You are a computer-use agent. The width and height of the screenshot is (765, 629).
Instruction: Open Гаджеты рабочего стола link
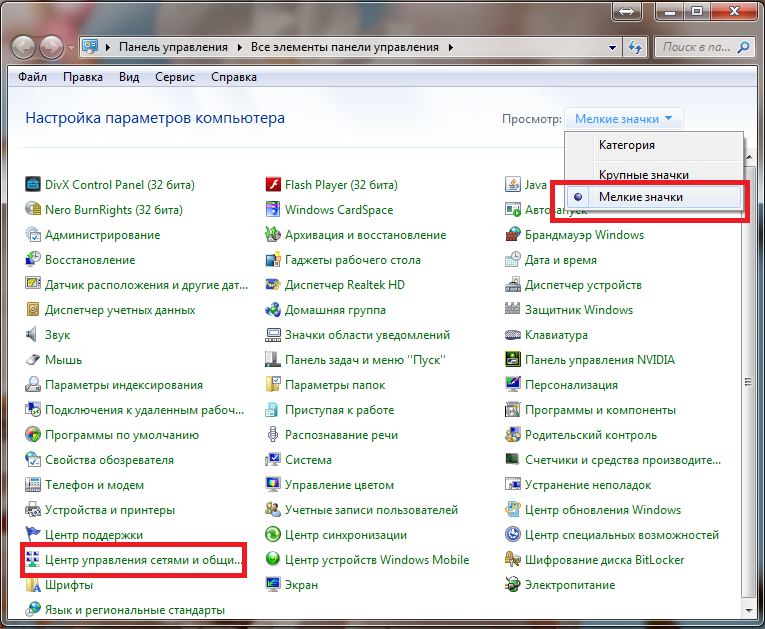(353, 260)
